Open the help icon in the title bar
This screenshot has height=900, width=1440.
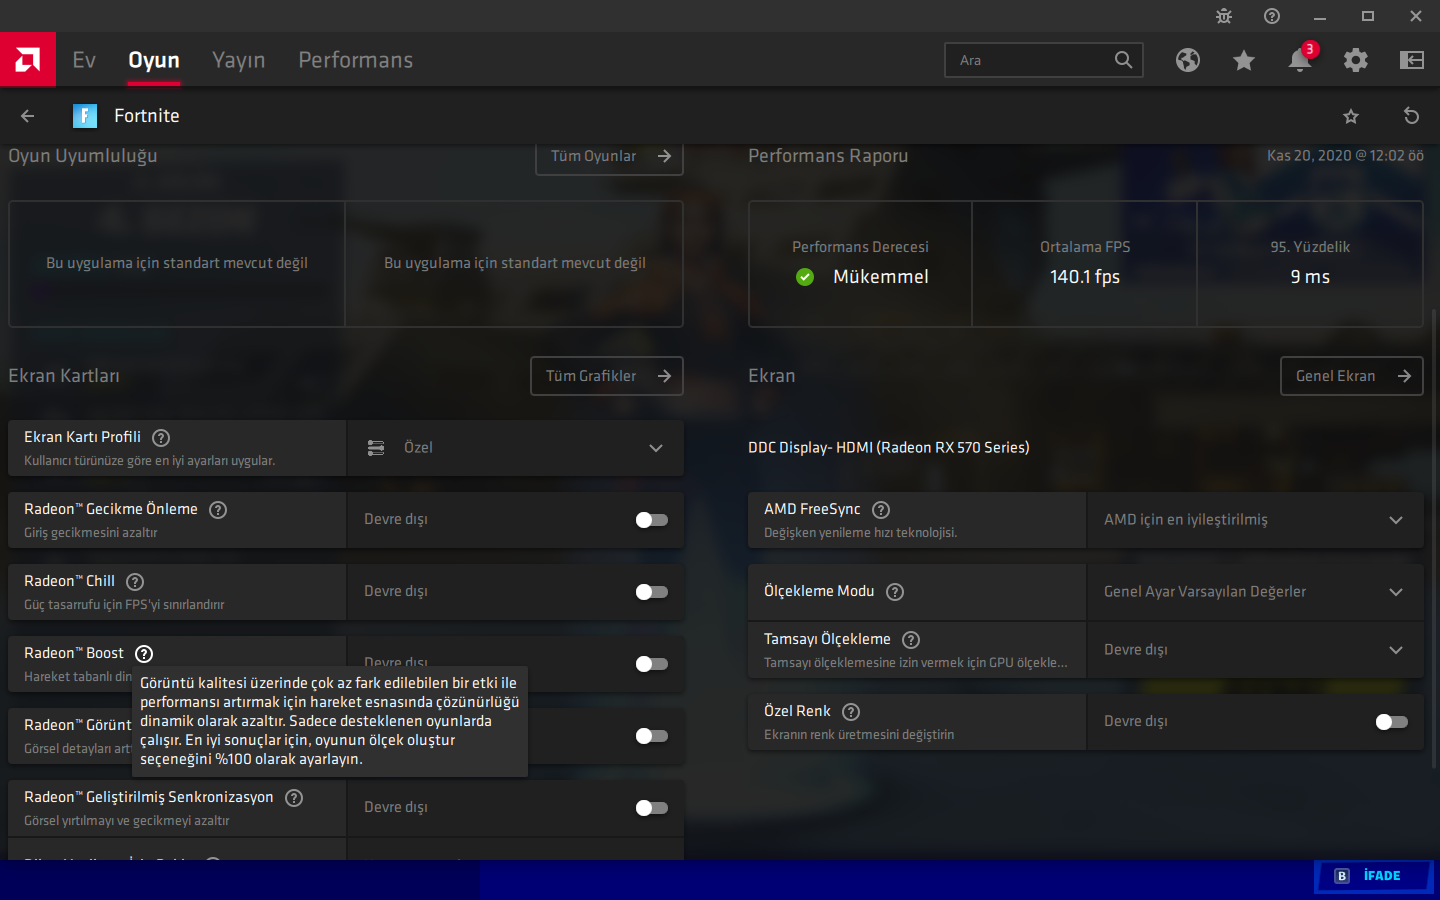tap(1272, 16)
